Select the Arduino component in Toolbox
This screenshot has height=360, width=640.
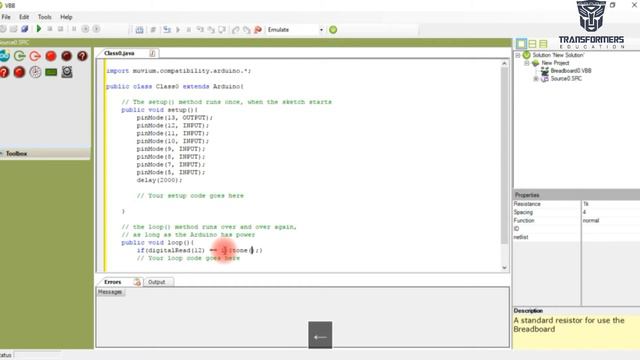coord(4,56)
